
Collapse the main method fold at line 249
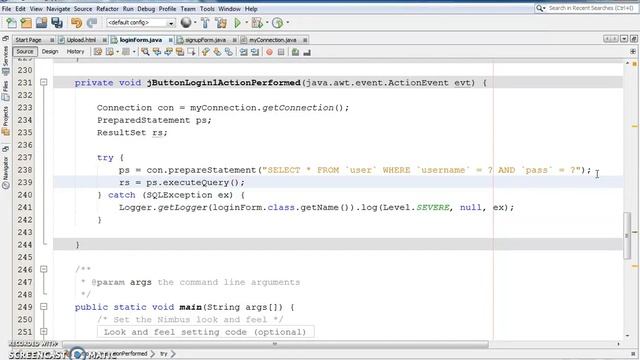pyautogui.click(x=44, y=307)
